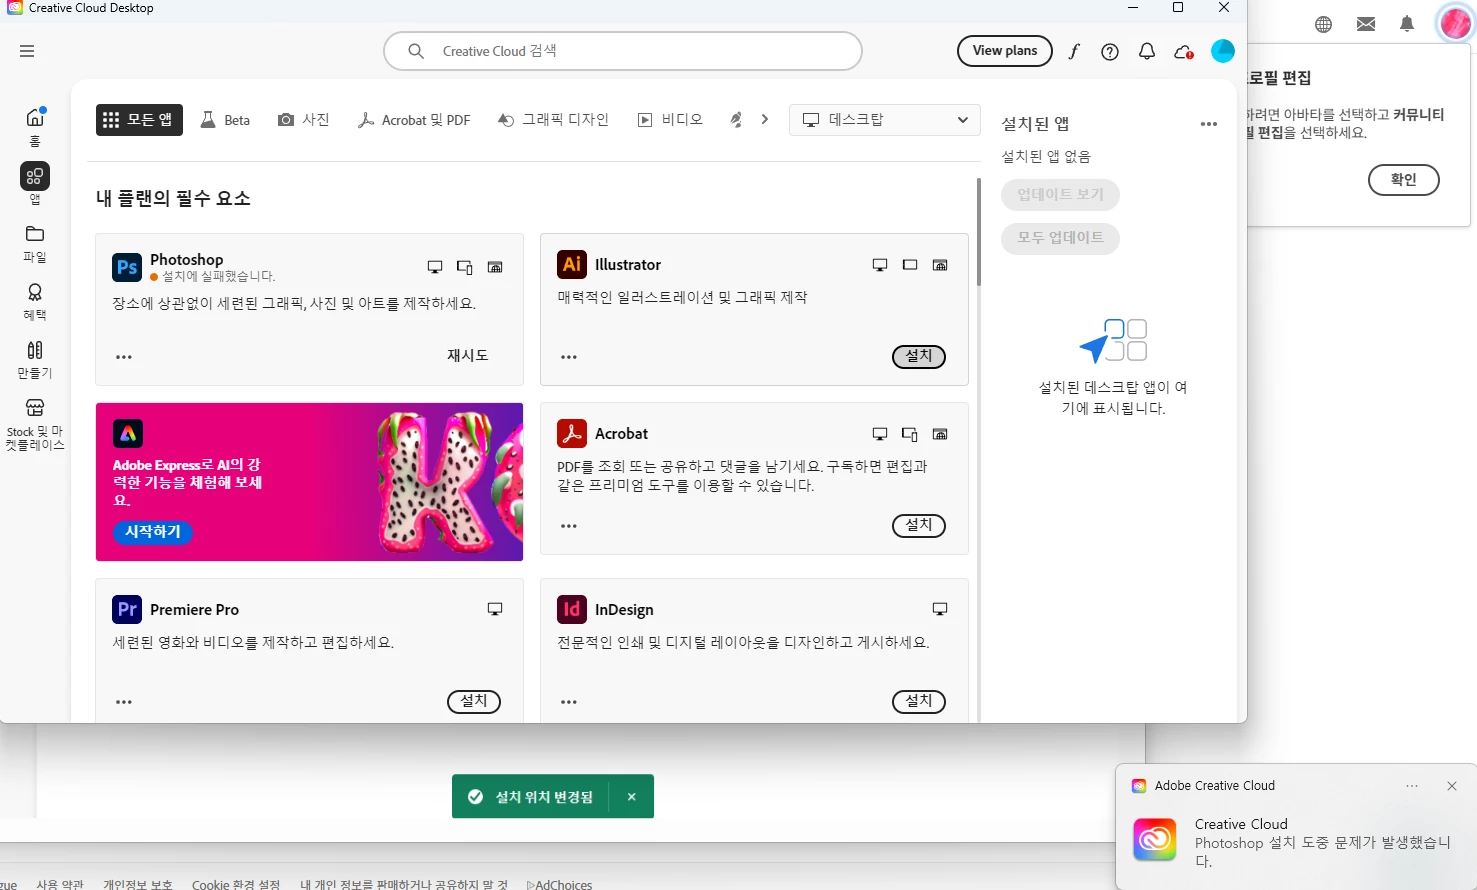Open the 개인정보 보호 footer link

tap(138, 884)
